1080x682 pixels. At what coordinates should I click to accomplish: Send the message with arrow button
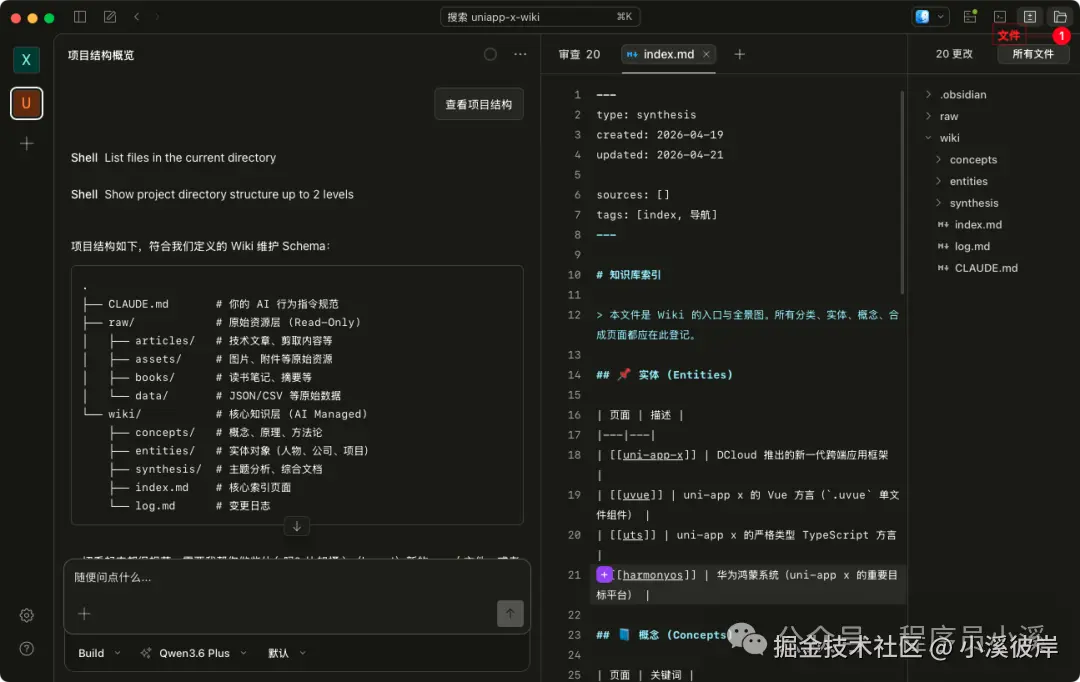tap(510, 614)
